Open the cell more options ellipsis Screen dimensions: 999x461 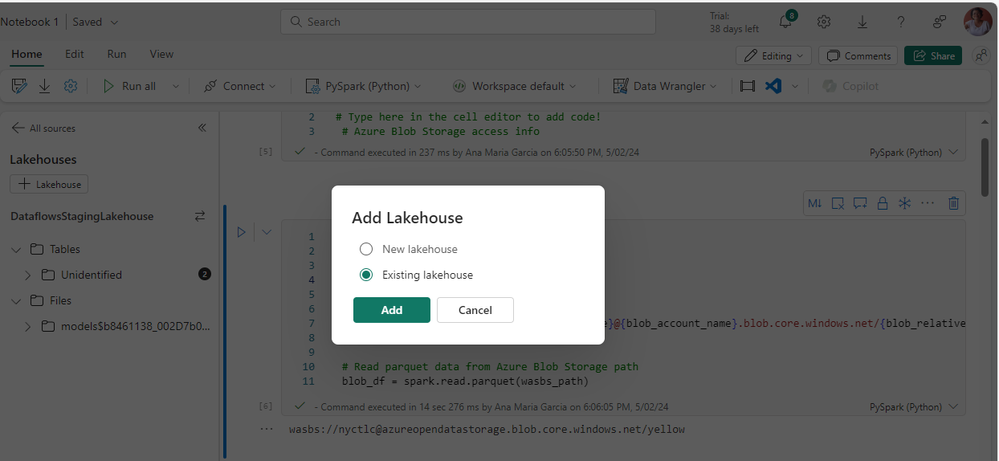click(928, 203)
